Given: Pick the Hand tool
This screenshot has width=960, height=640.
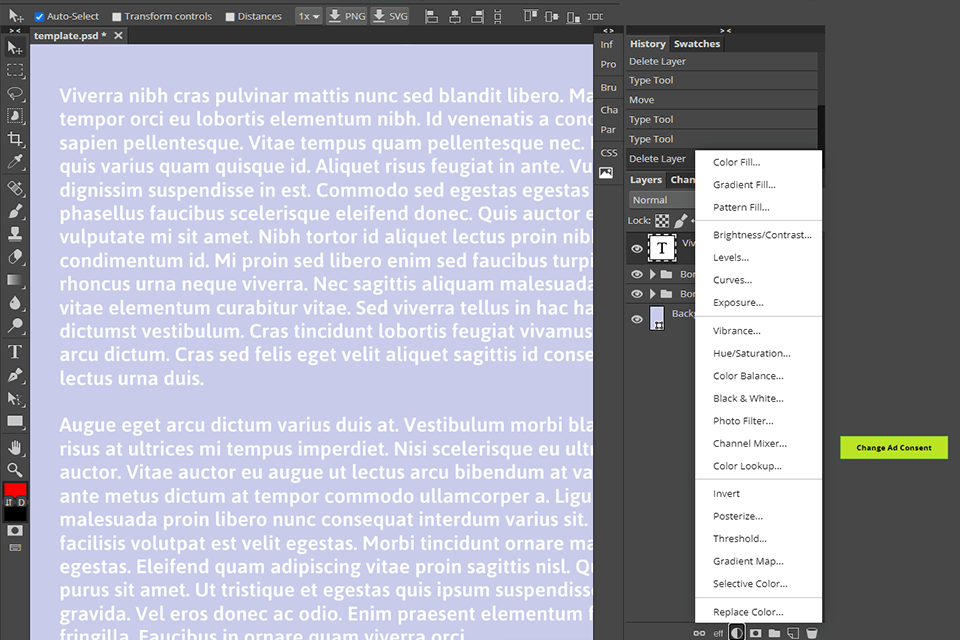Looking at the screenshot, I should [x=15, y=445].
